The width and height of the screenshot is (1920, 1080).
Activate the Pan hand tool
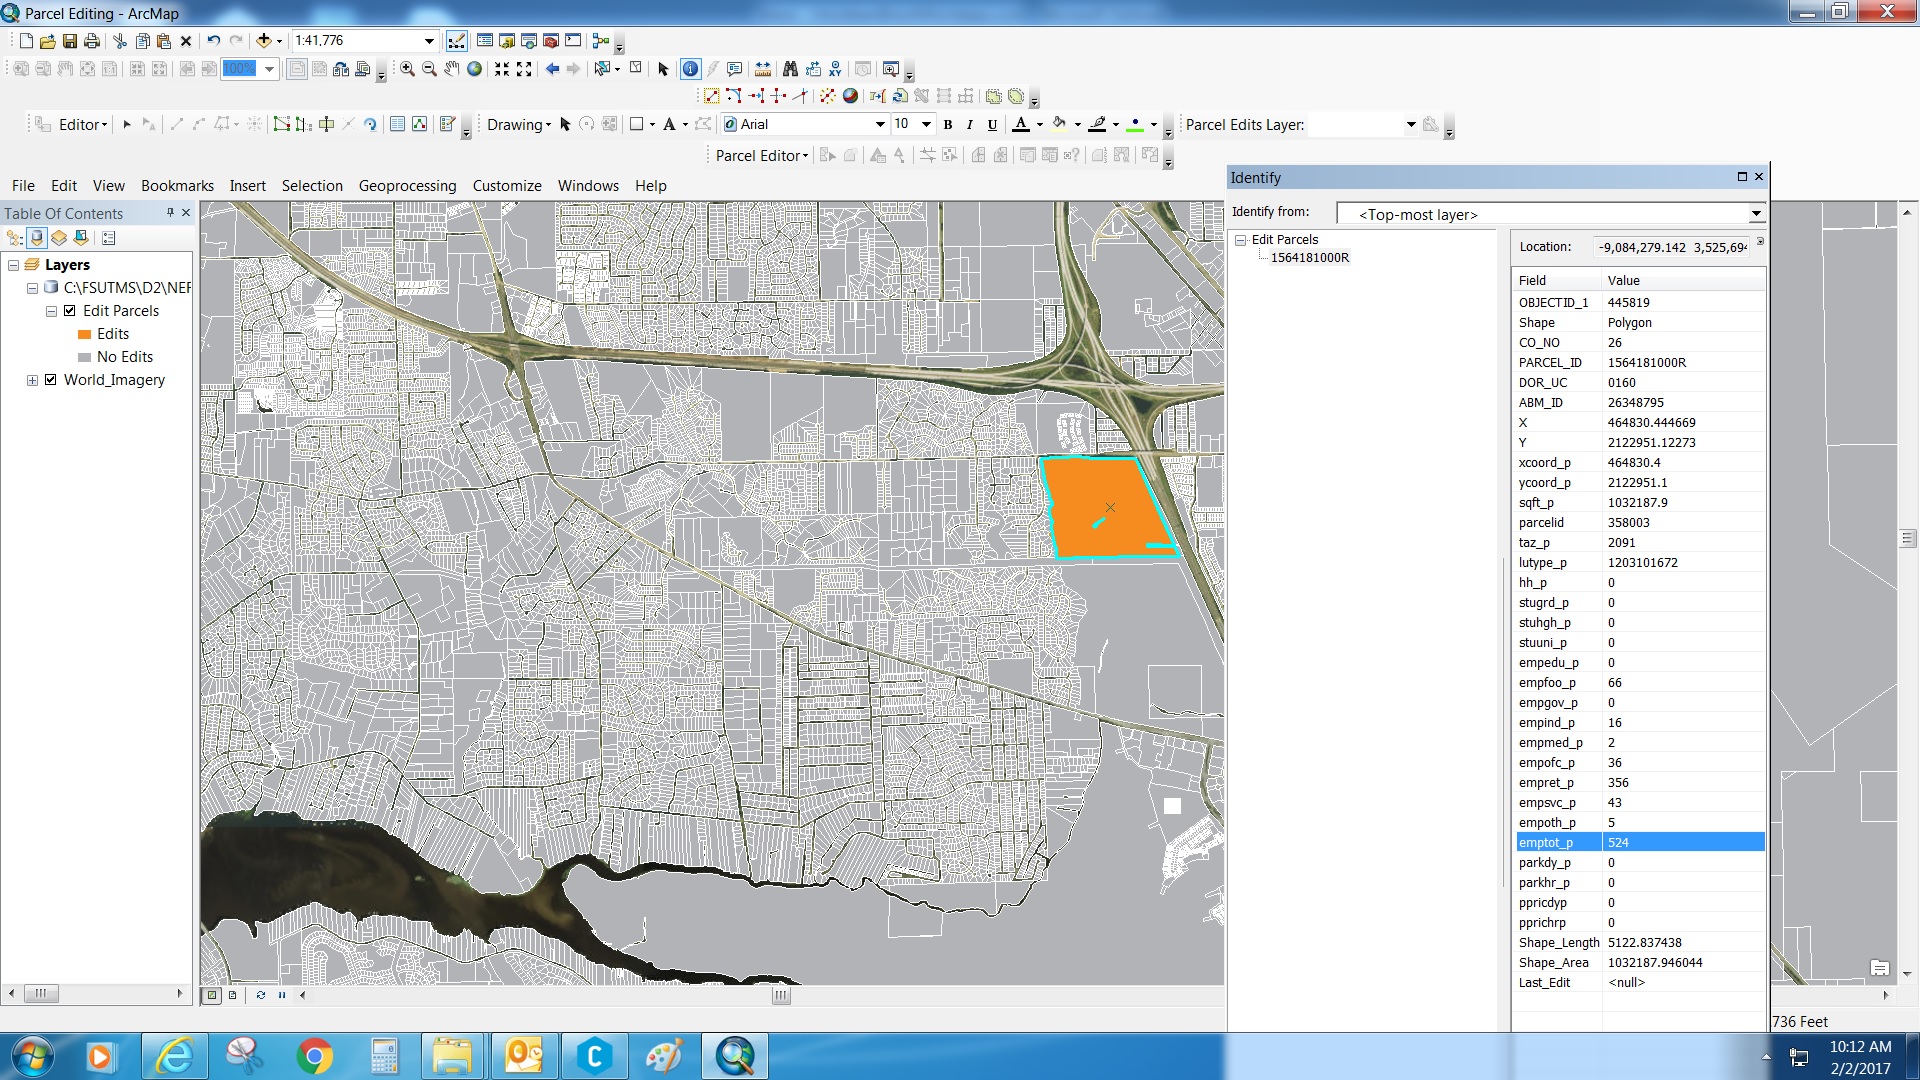coord(452,69)
